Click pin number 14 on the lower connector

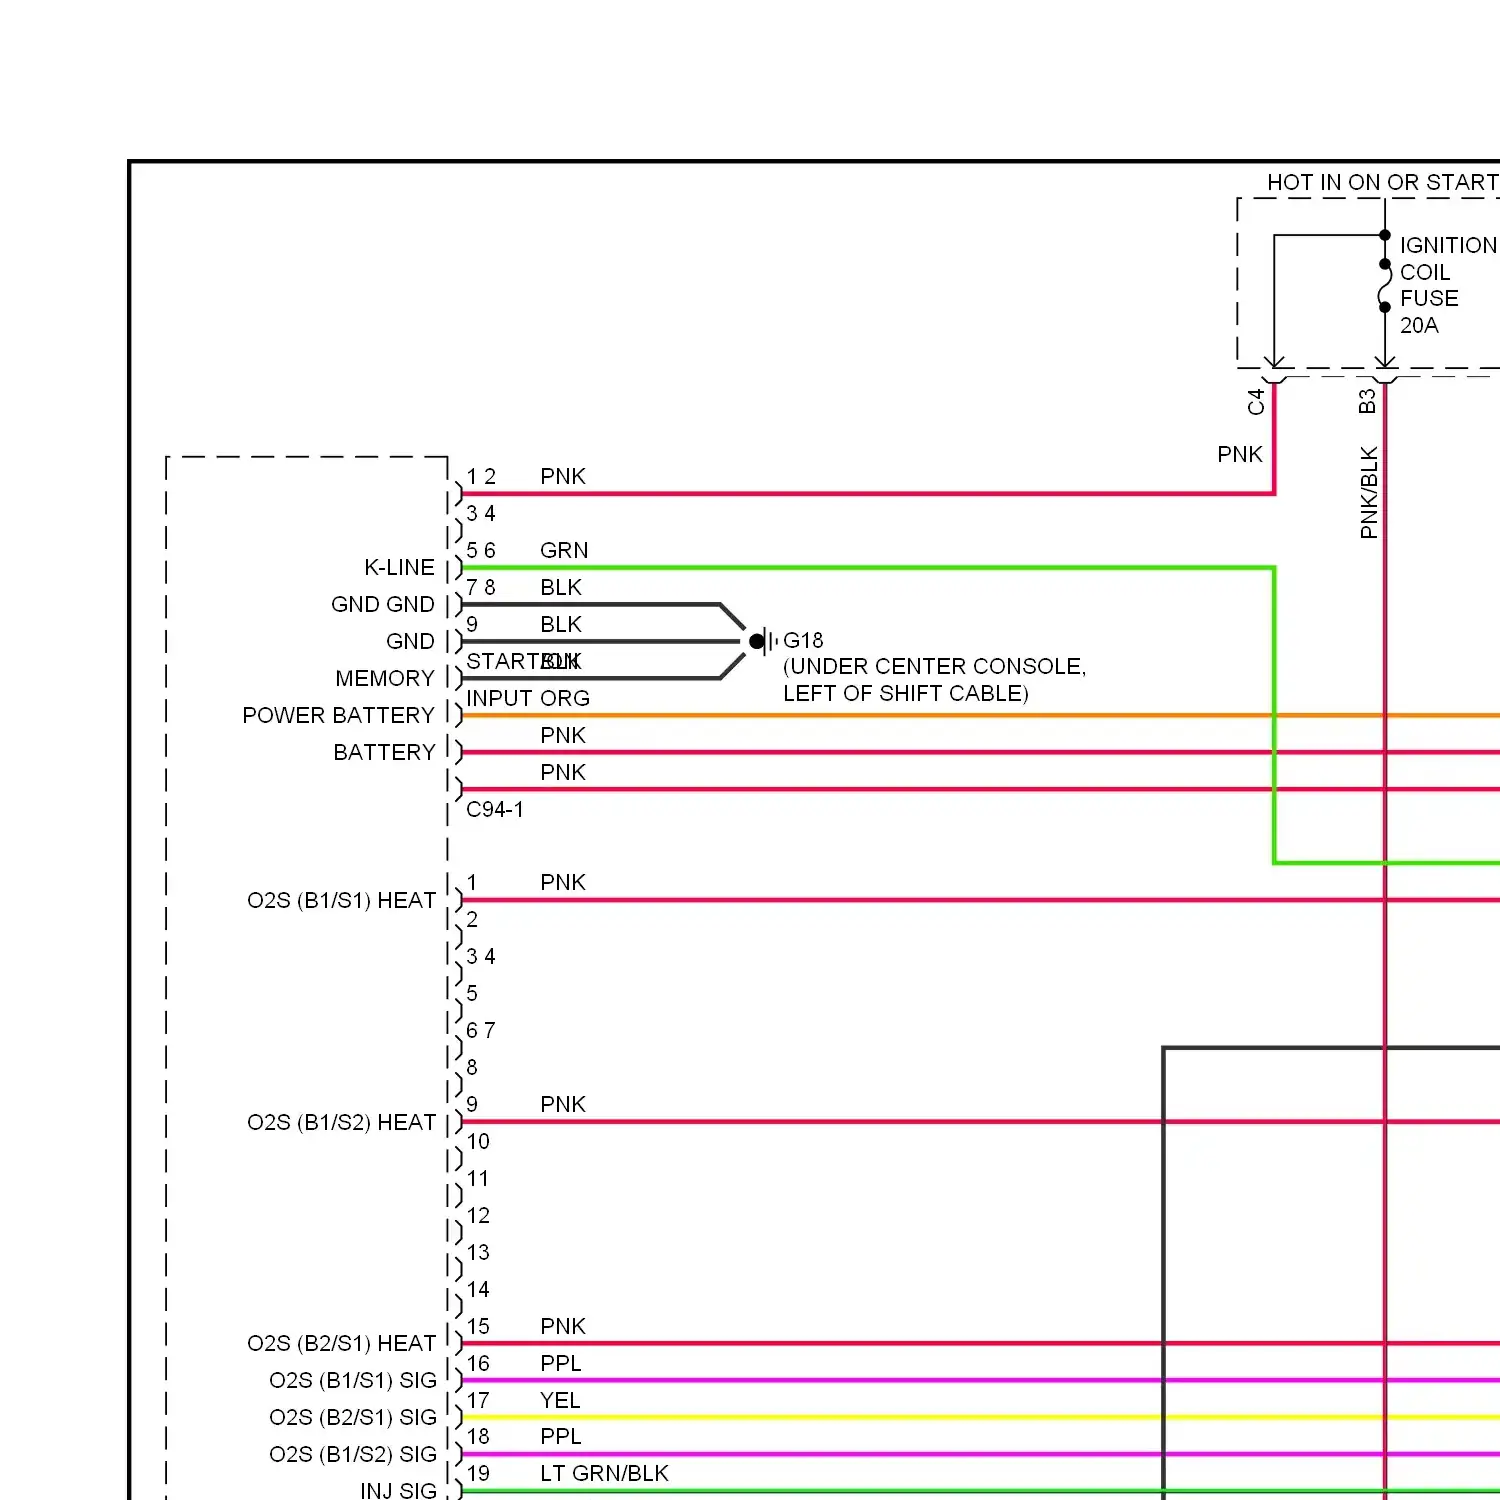478,1289
